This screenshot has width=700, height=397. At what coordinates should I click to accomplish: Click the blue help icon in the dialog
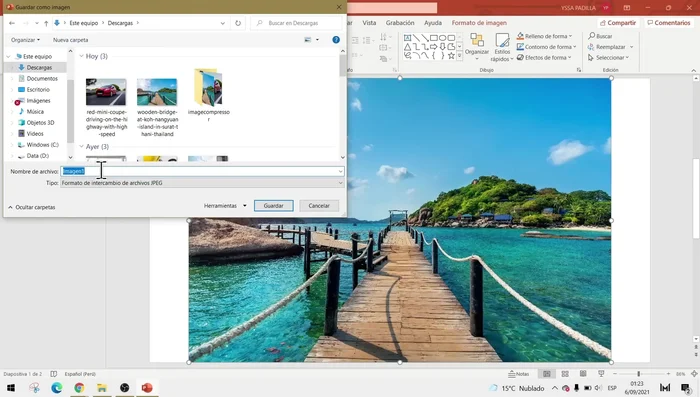pyautogui.click(x=336, y=40)
